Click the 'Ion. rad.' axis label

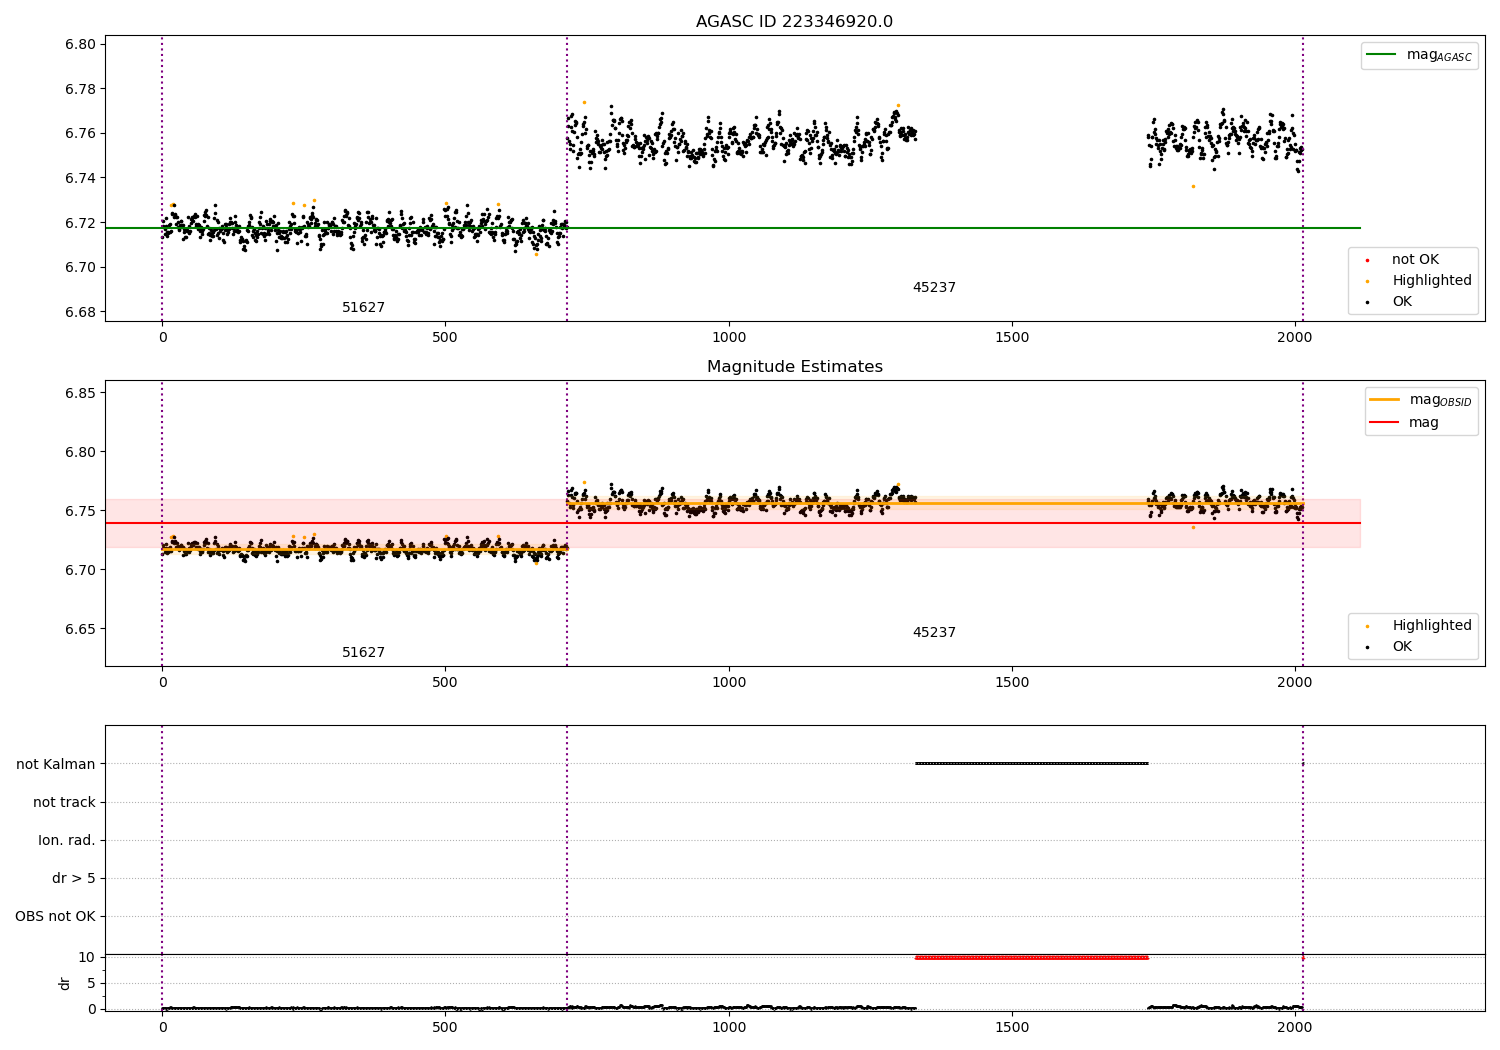coord(67,840)
